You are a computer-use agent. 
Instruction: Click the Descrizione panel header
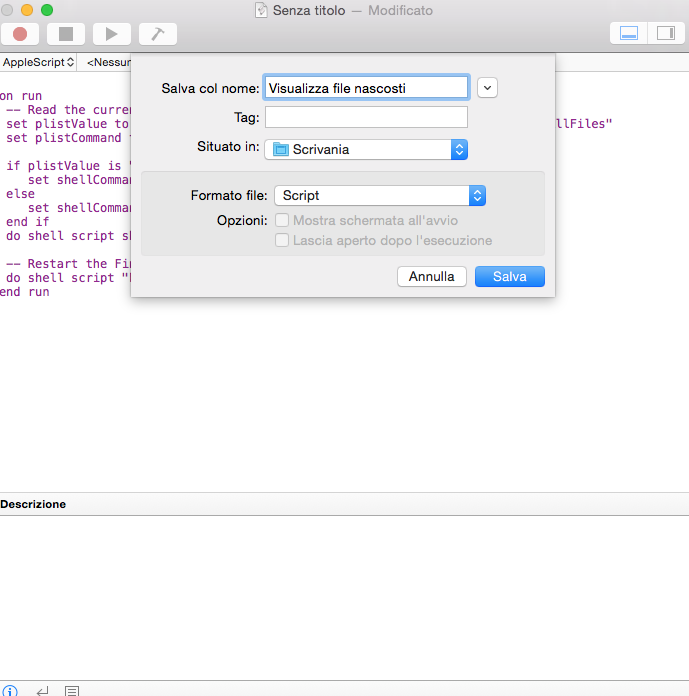33,504
